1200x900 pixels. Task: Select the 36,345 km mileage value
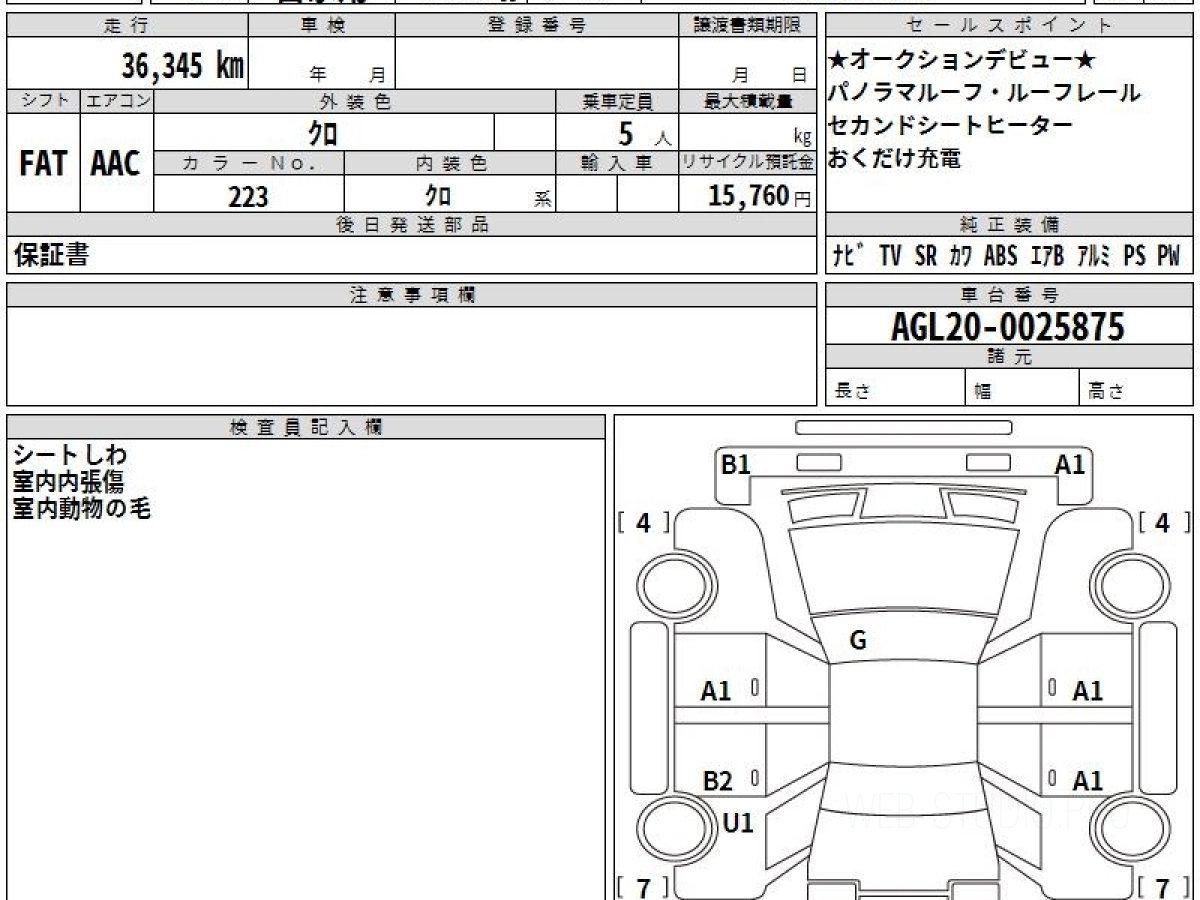point(183,66)
